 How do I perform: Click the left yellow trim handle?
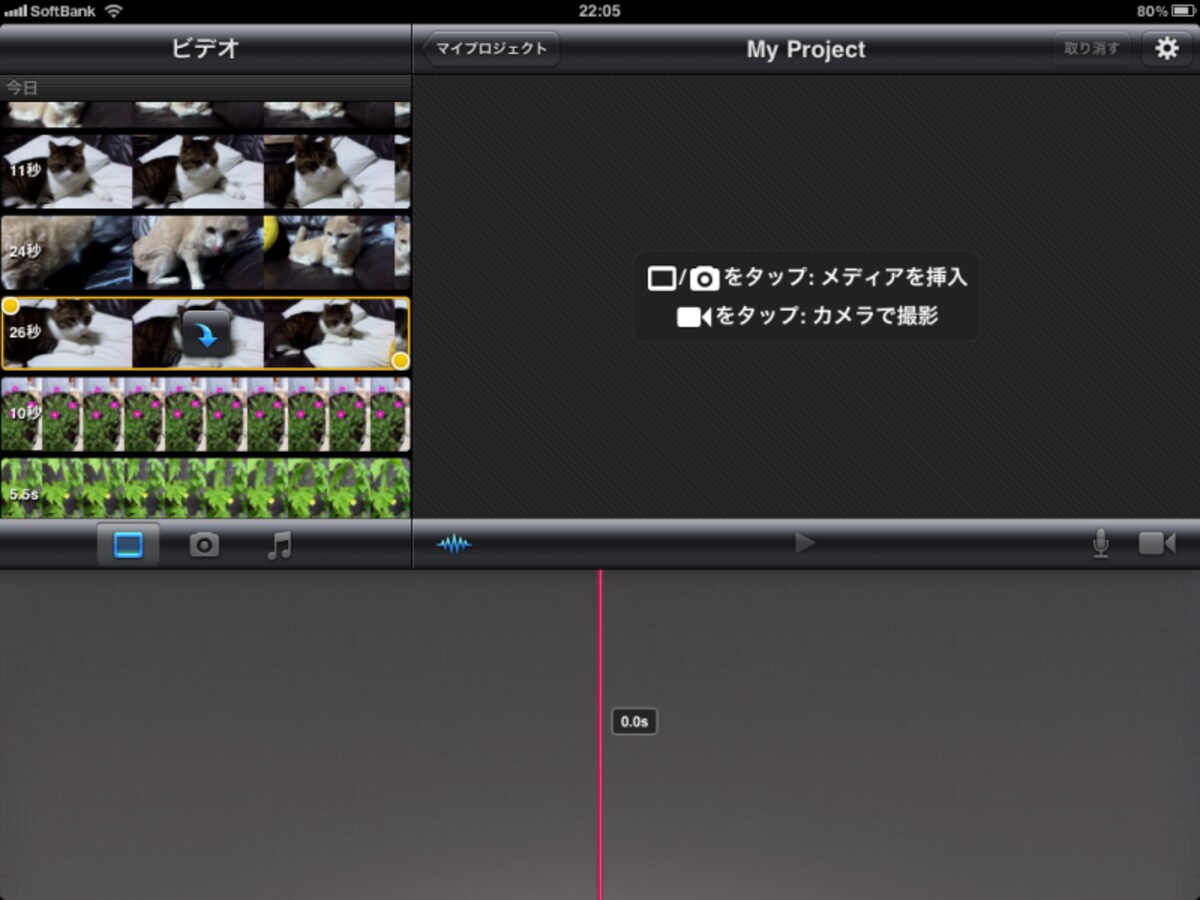(10, 306)
